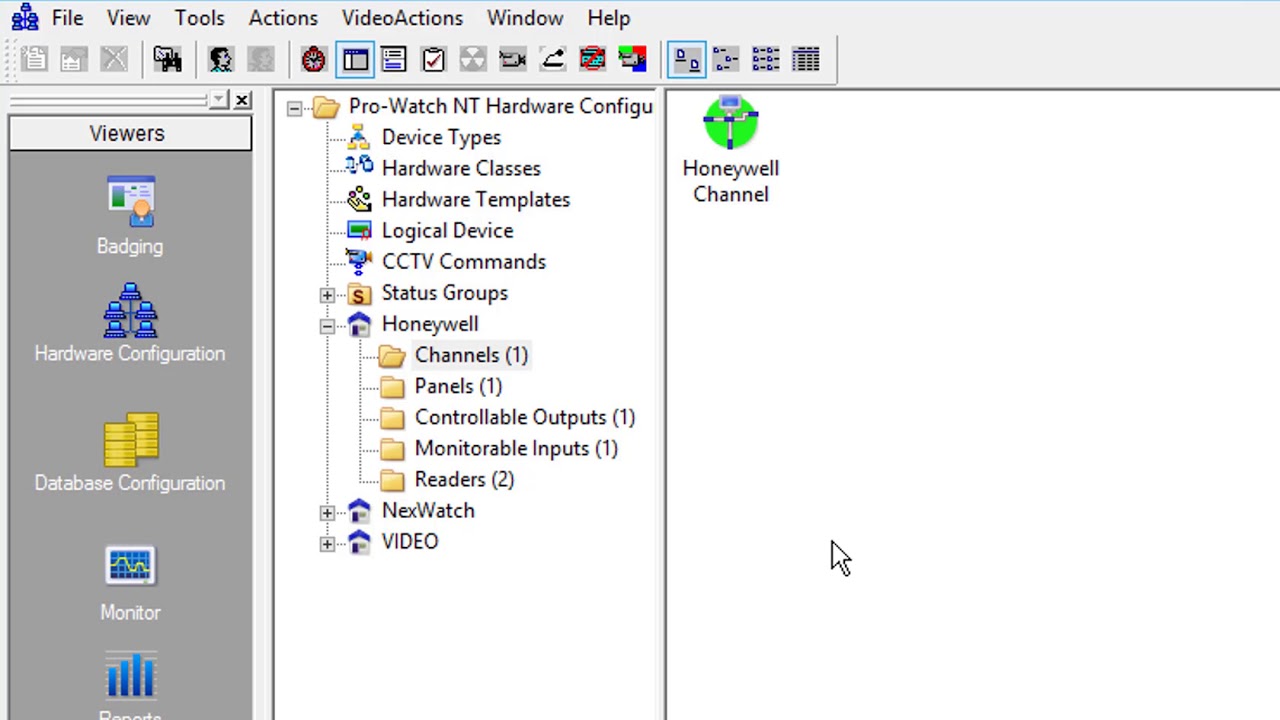Click the alarm clock toolbar icon
The height and width of the screenshot is (720, 1280).
[x=313, y=59]
